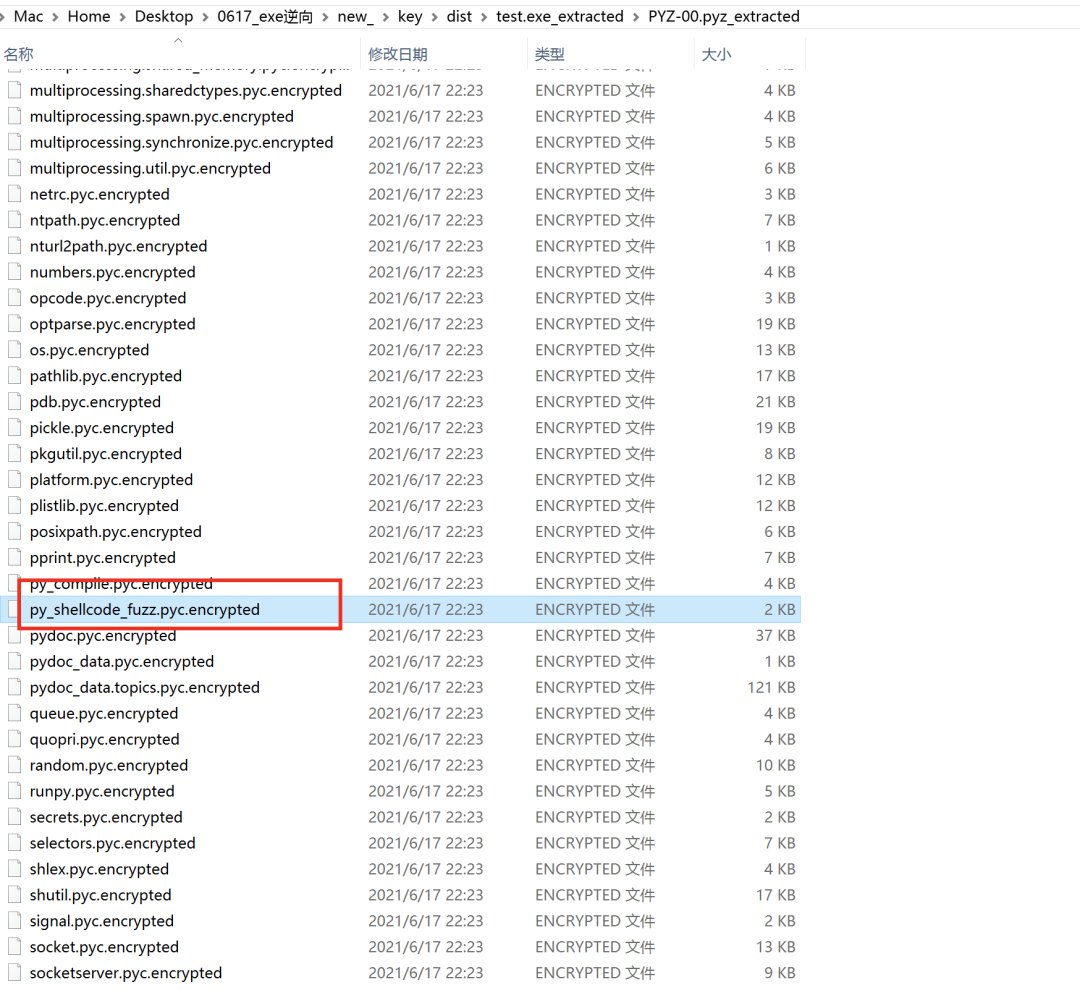Screen dimensions: 1080x990
Task: Click the file icon of py_shellcode_fuzz.pyc.encrypted
Action: pyautogui.click(x=14, y=610)
